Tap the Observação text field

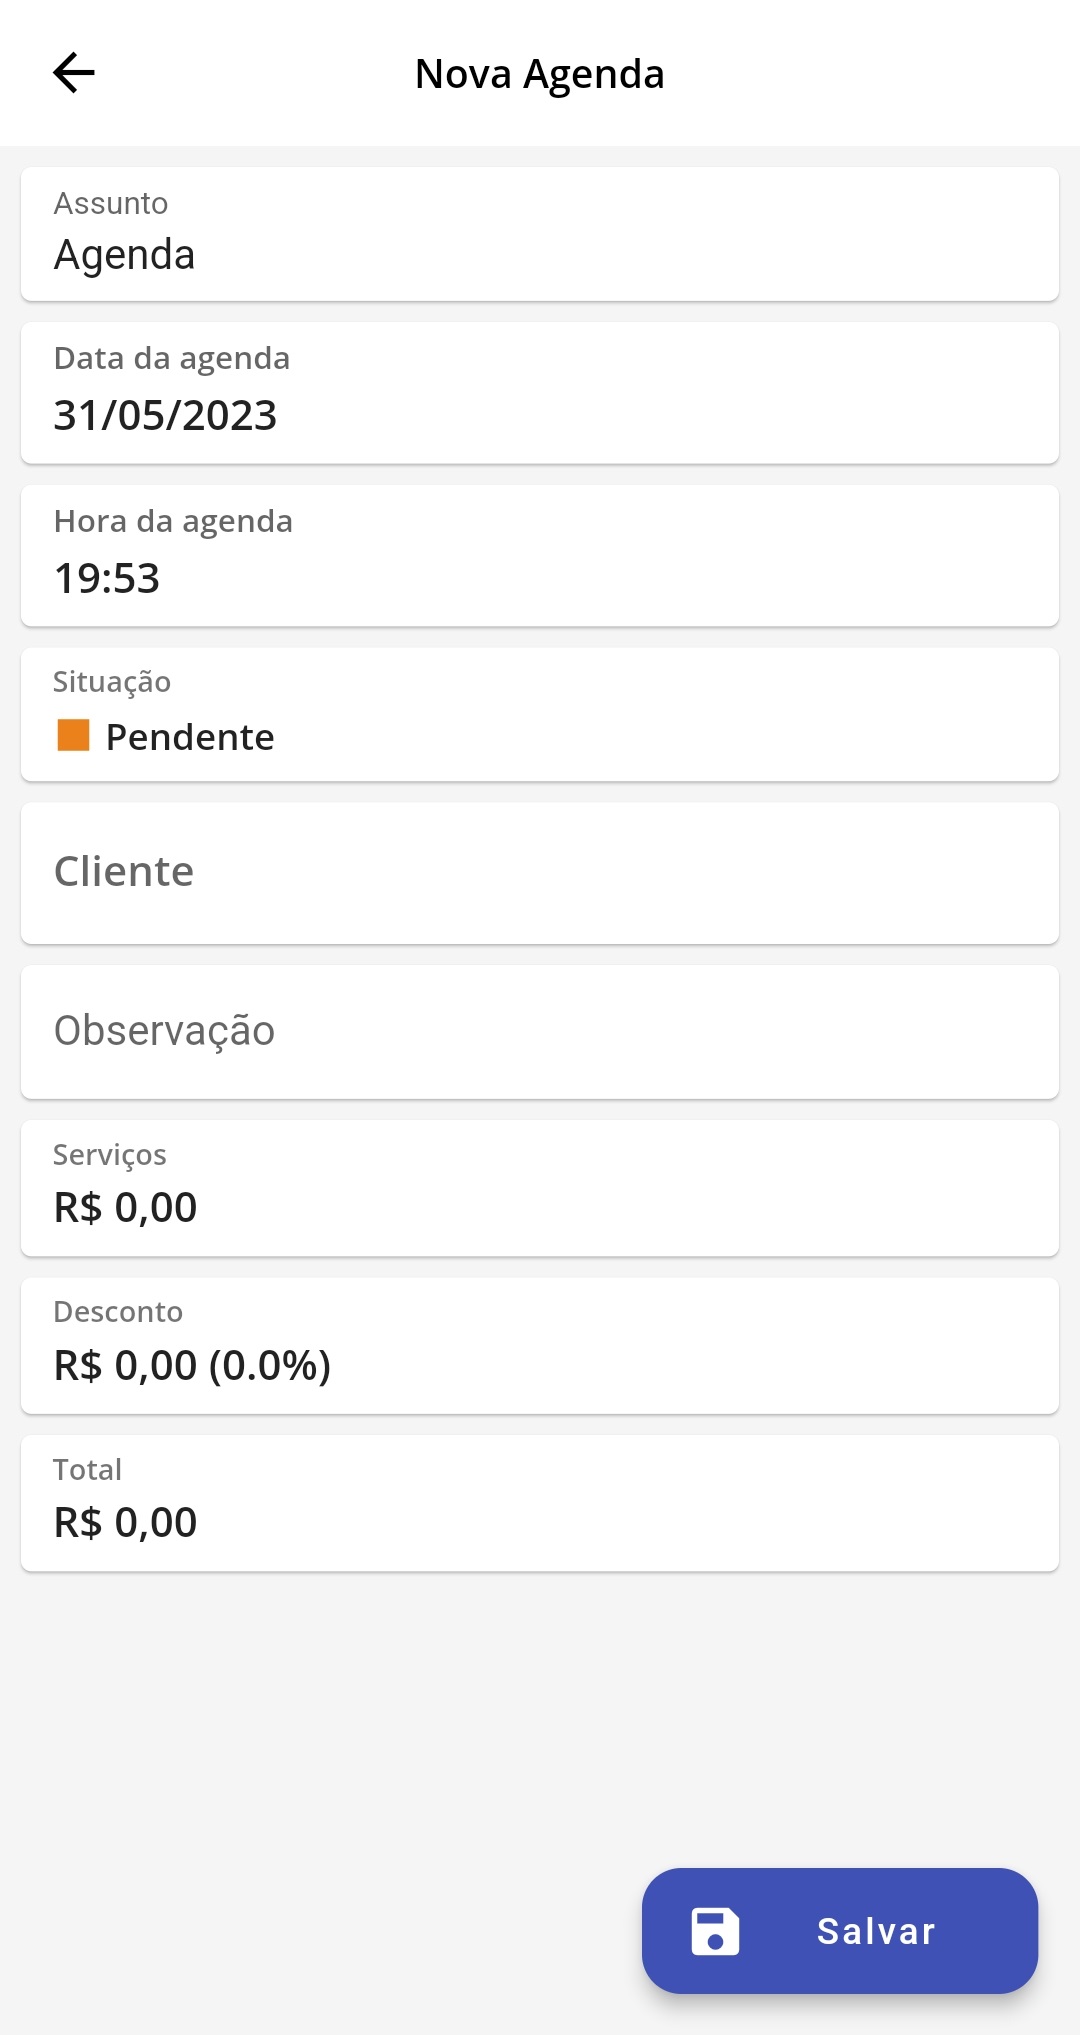[540, 1032]
